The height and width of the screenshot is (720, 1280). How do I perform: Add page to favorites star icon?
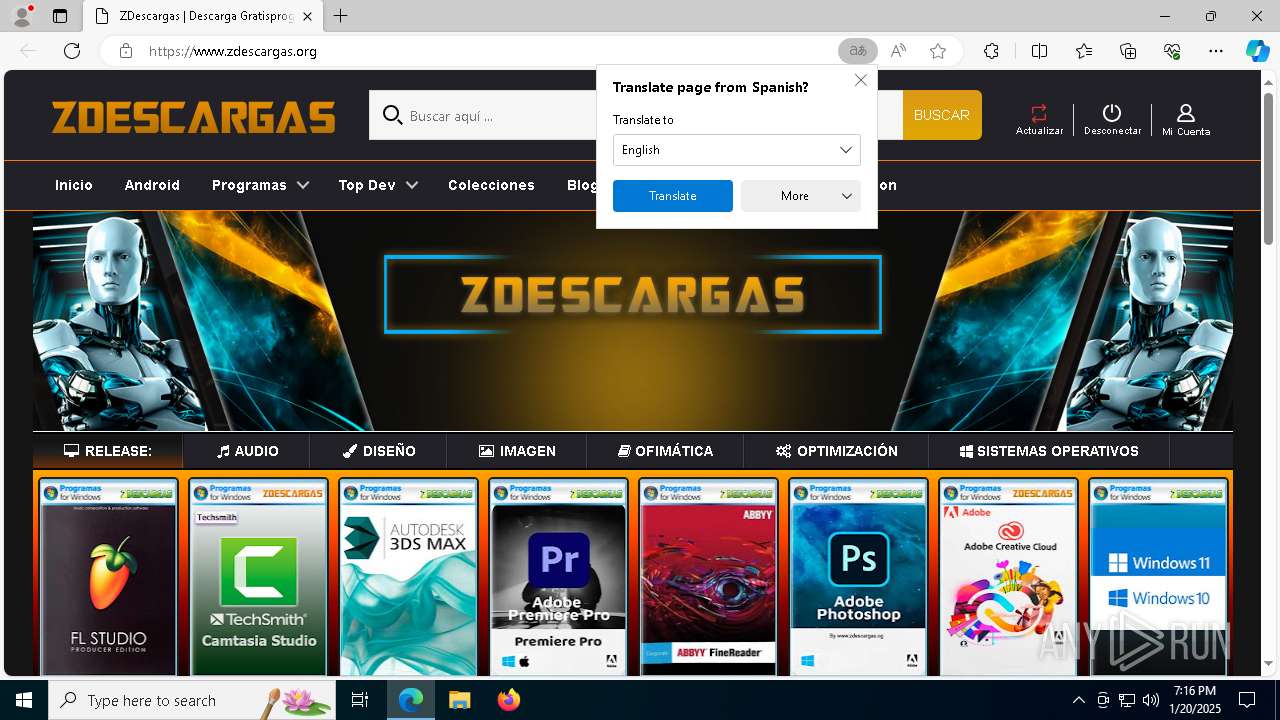click(x=938, y=51)
